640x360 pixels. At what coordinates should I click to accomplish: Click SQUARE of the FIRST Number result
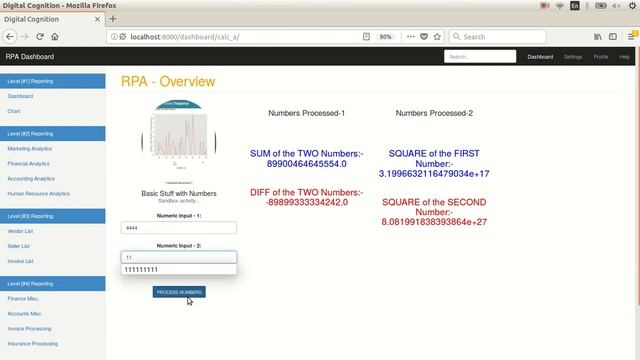pyautogui.click(x=434, y=164)
